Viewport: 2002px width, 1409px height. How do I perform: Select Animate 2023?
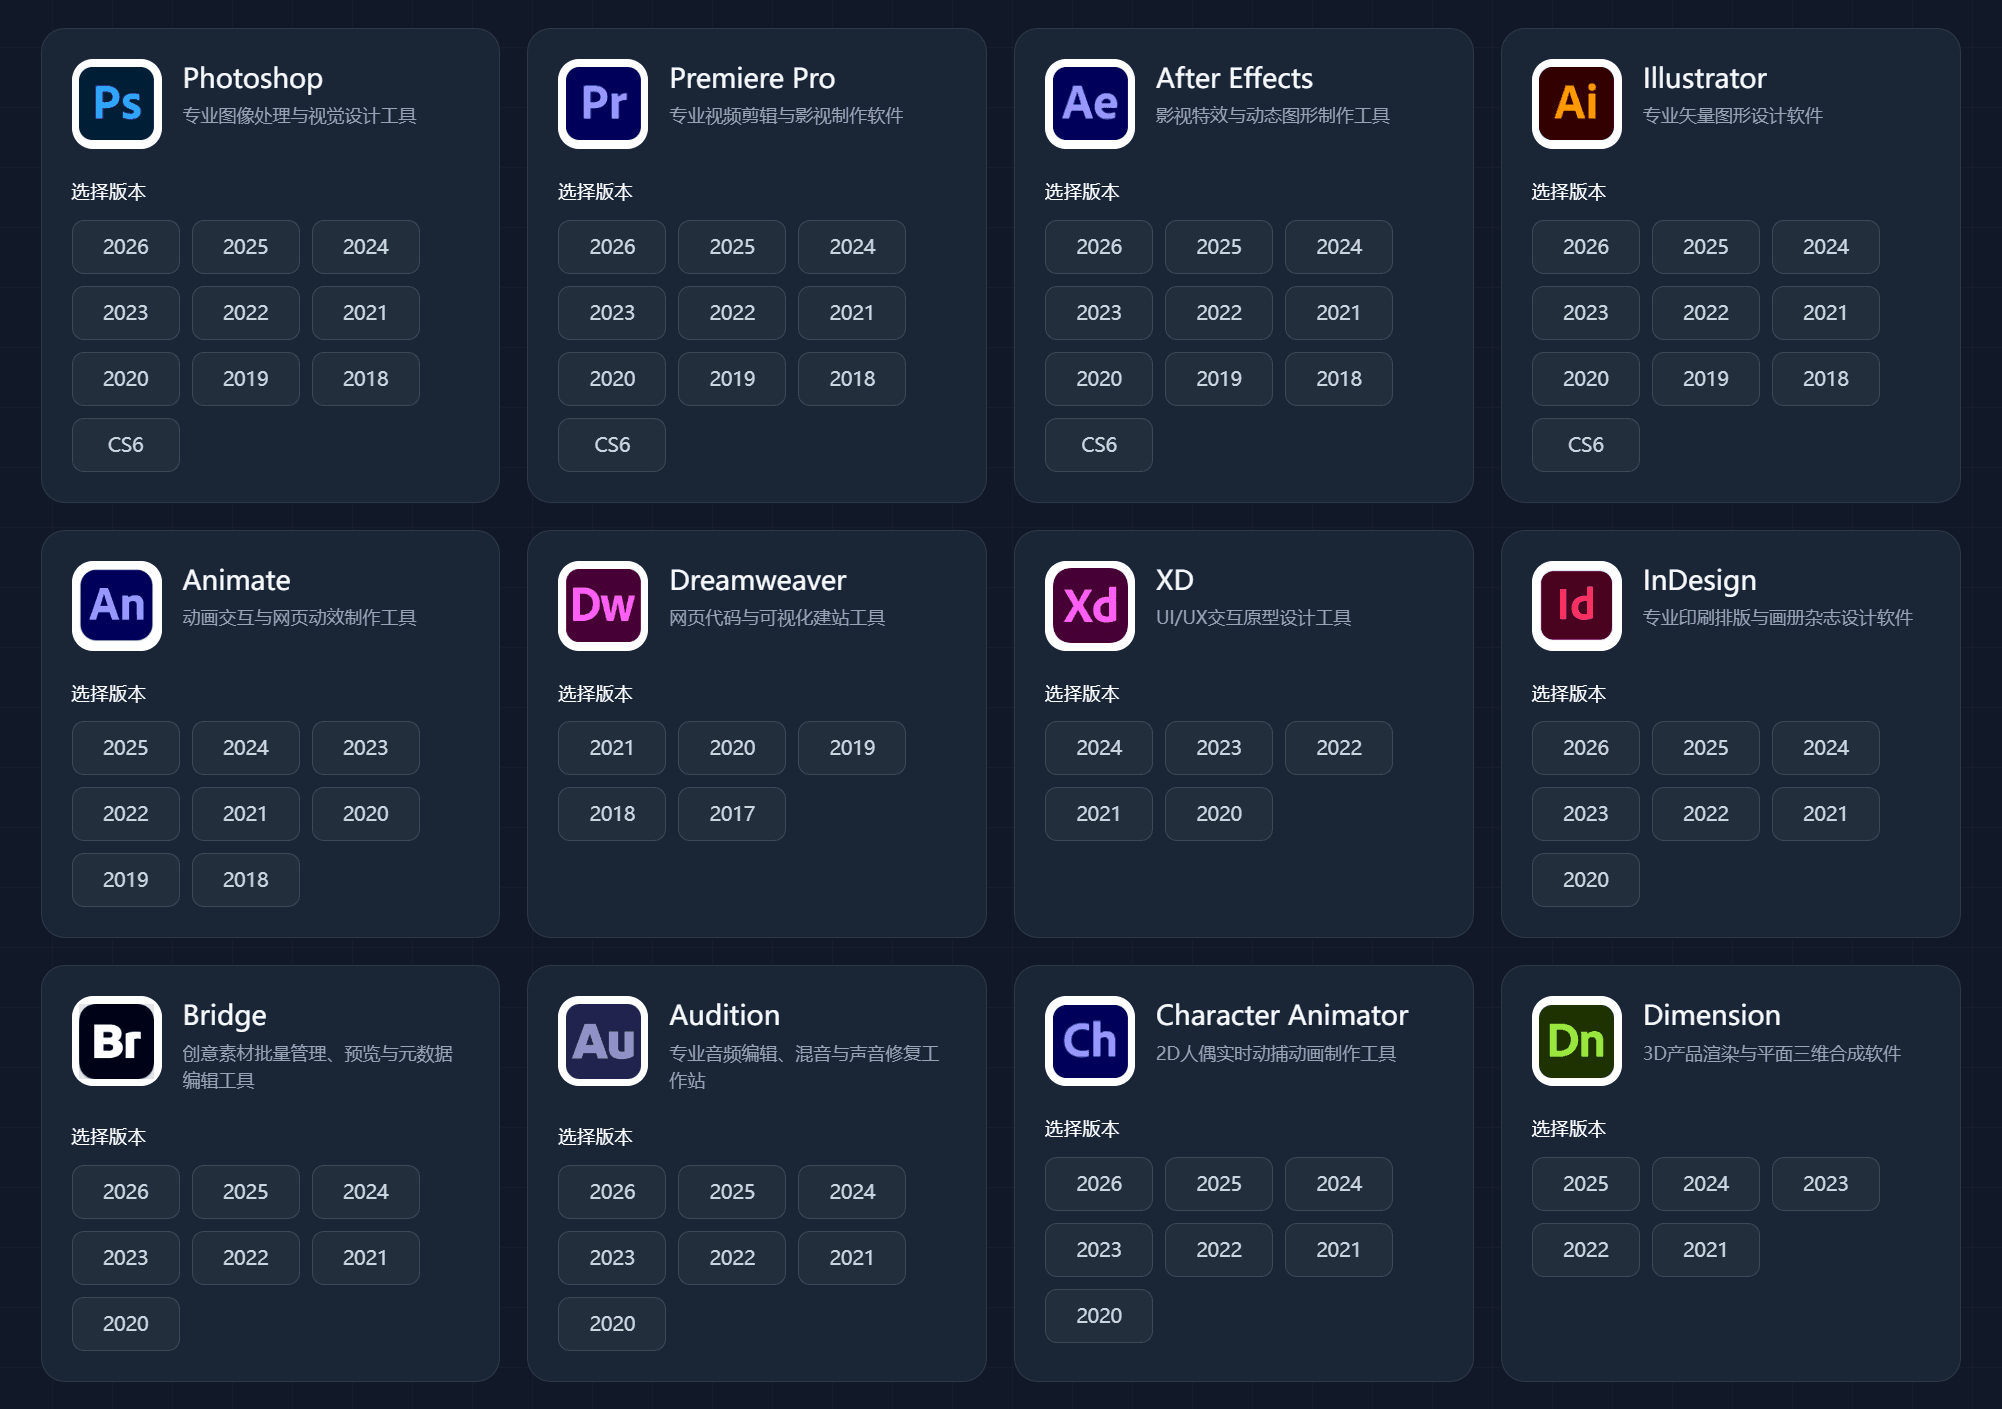(366, 748)
